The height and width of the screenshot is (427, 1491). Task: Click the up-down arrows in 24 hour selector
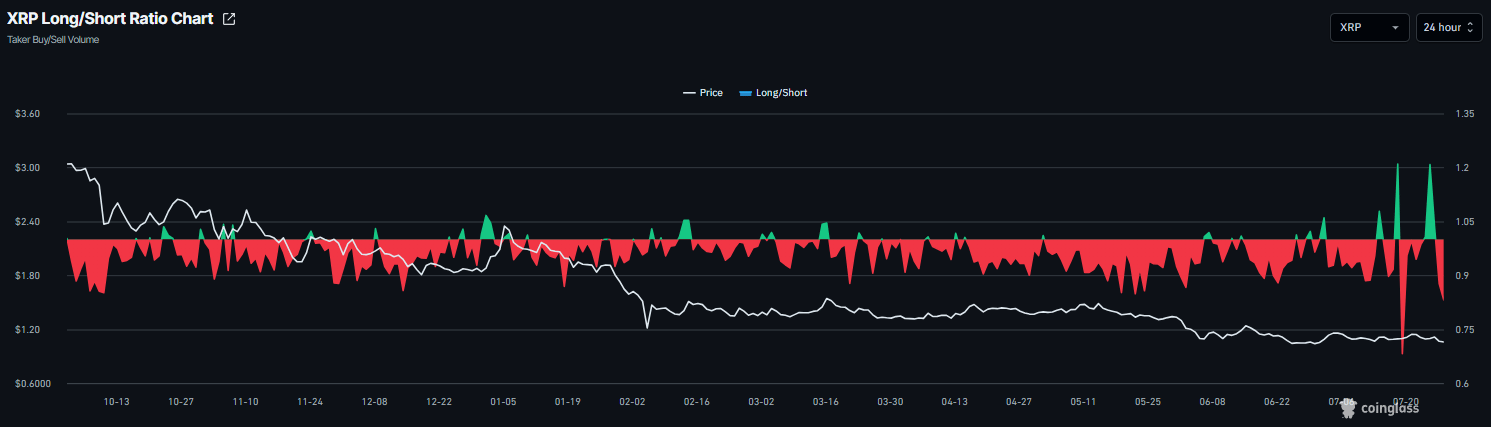point(1470,28)
